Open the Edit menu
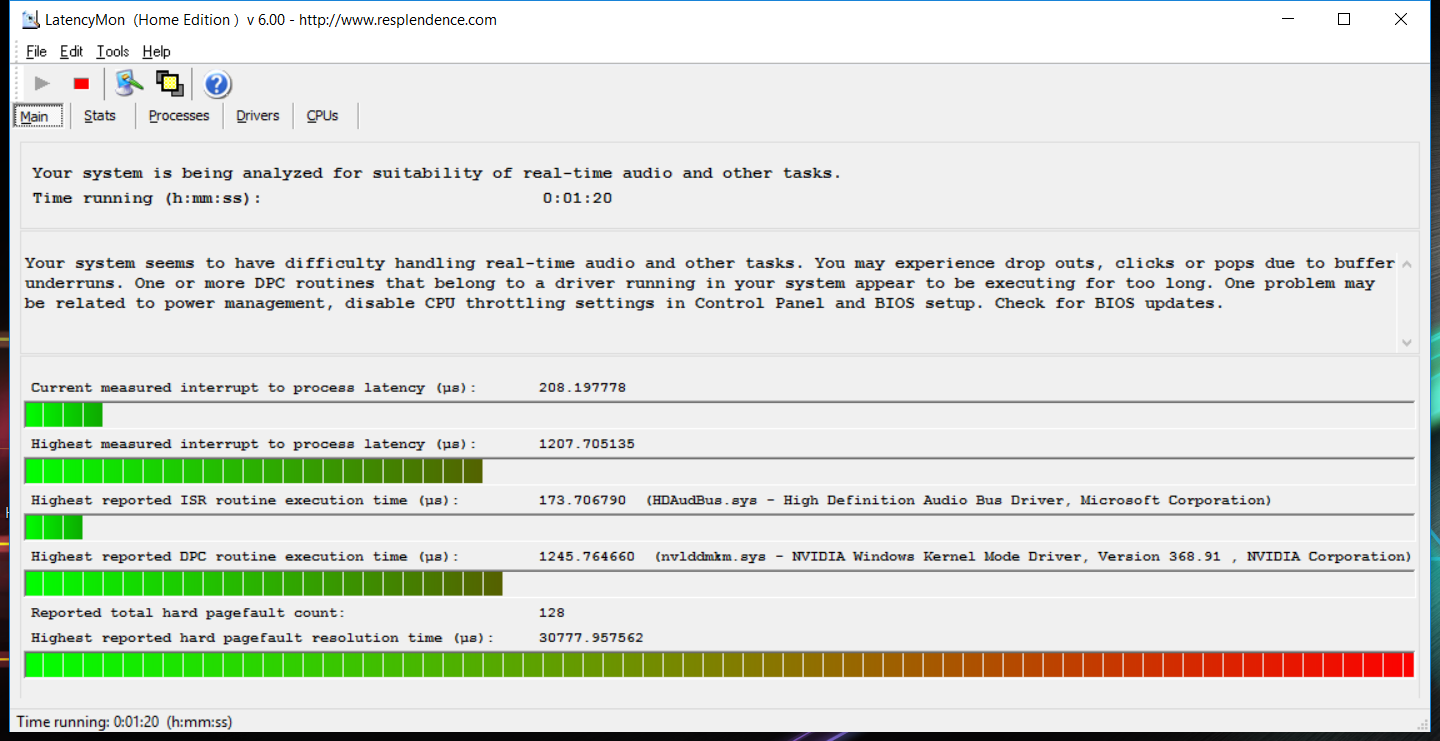Image resolution: width=1440 pixels, height=741 pixels. coord(71,51)
